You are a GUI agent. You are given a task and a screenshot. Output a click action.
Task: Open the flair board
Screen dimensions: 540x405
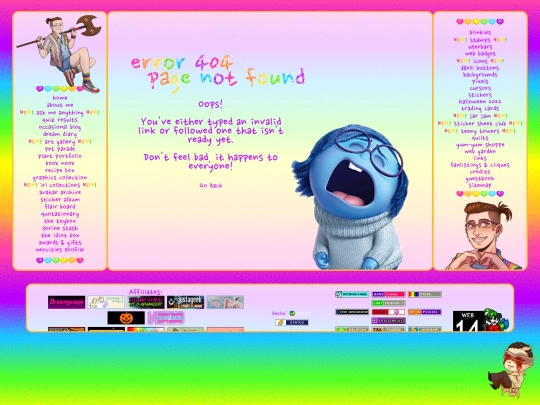tap(60, 207)
